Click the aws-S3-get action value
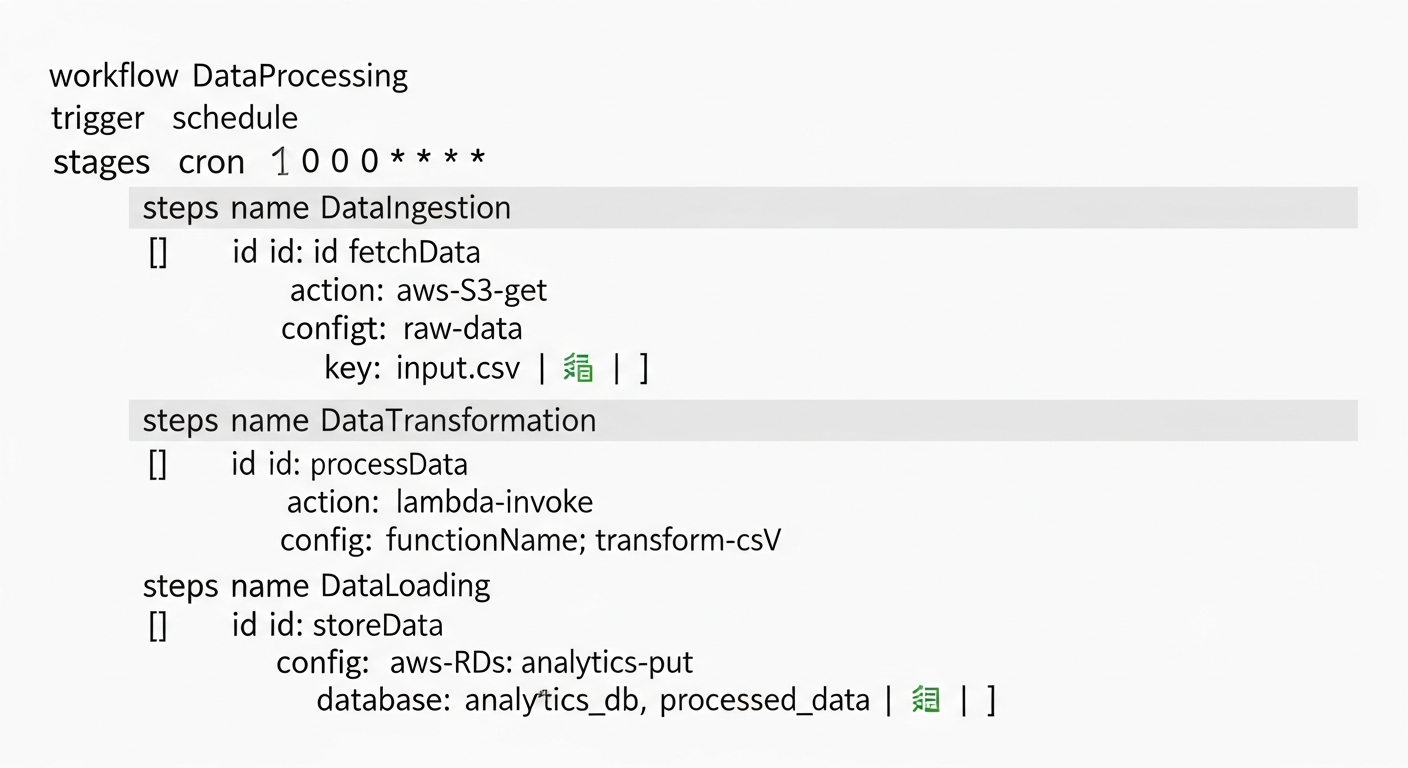The image size is (1408, 768). 472,291
